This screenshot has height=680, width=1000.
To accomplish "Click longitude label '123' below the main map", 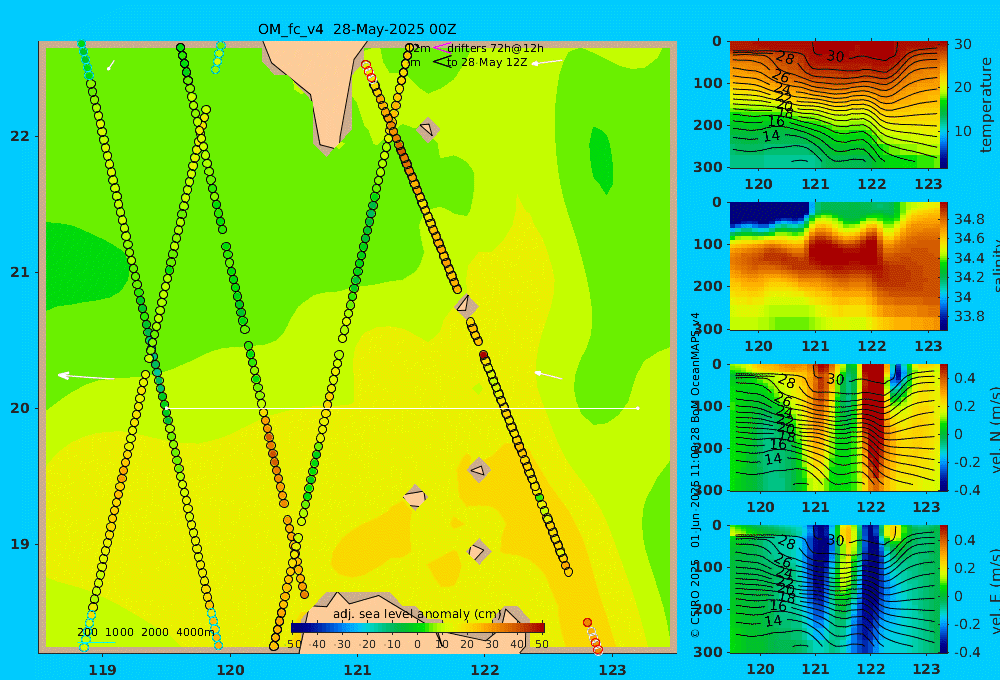I will (612, 670).
